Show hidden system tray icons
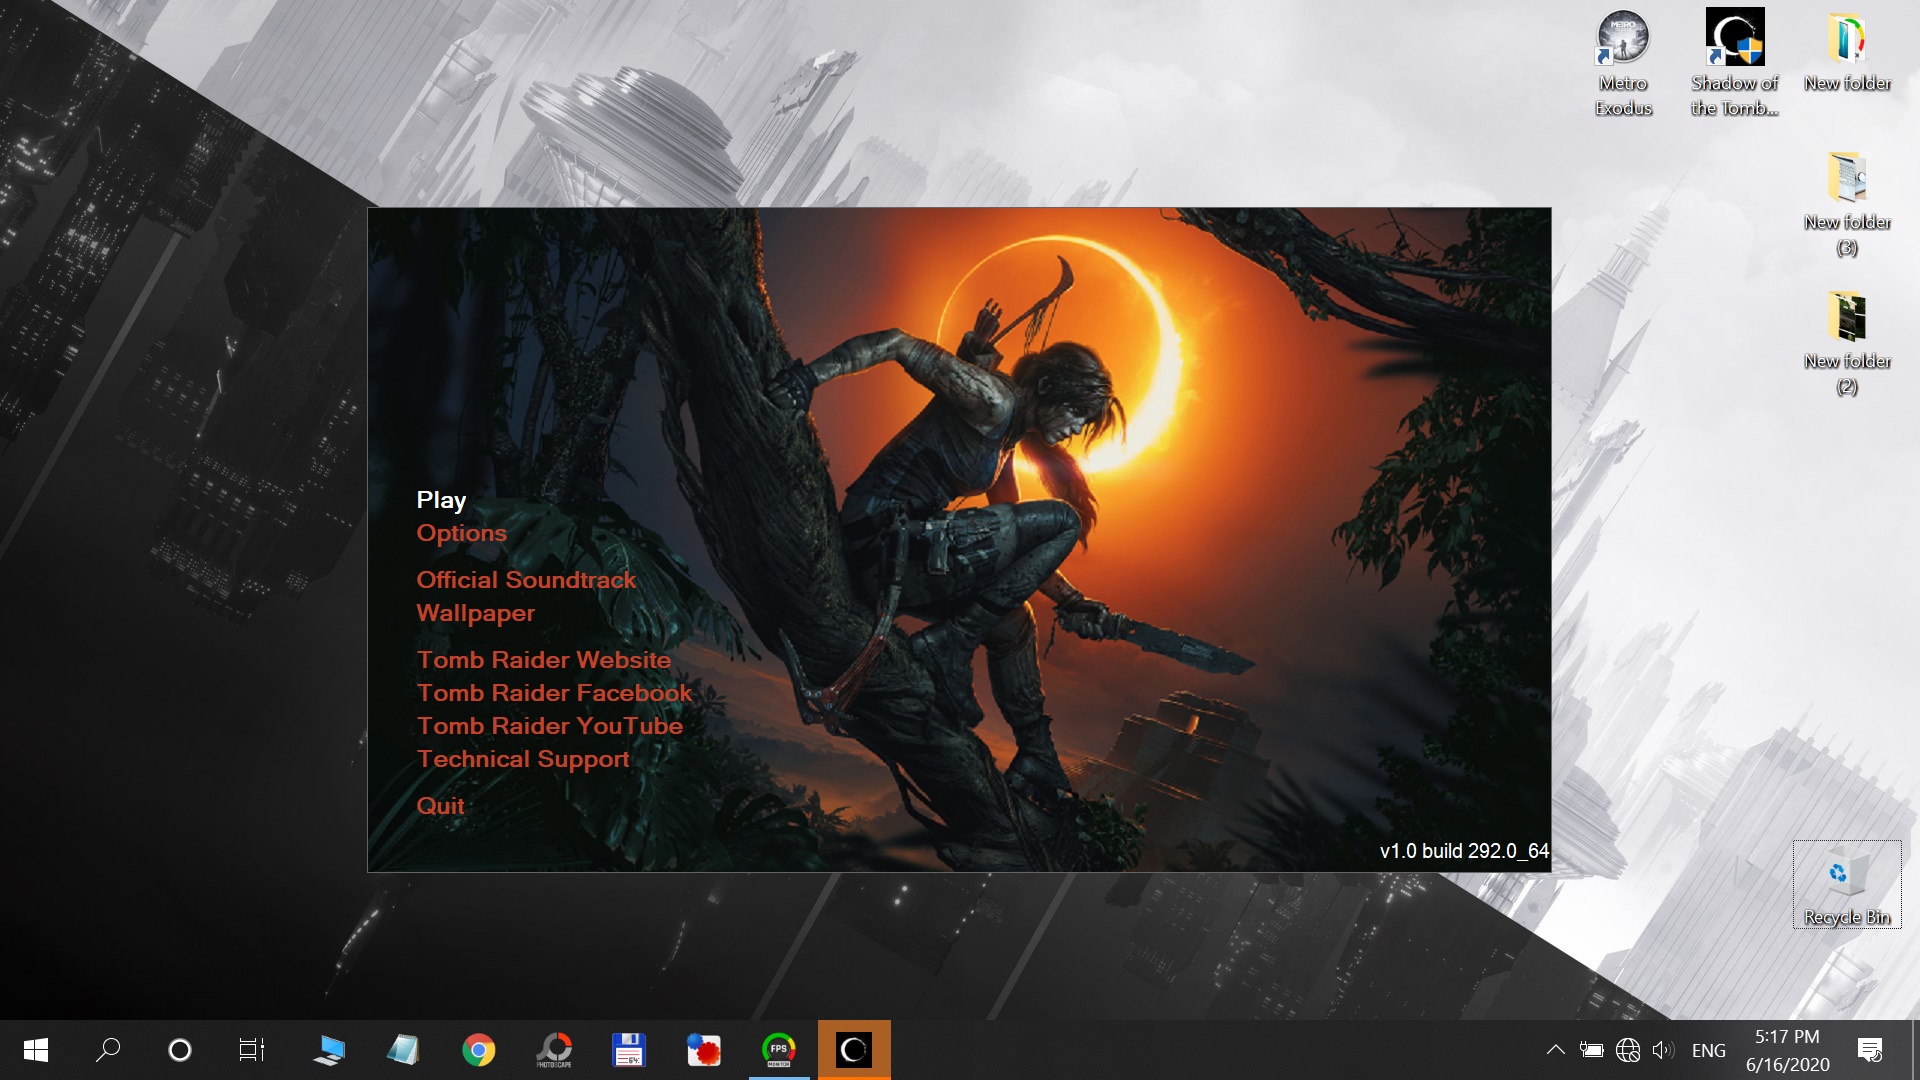 [x=1556, y=1050]
